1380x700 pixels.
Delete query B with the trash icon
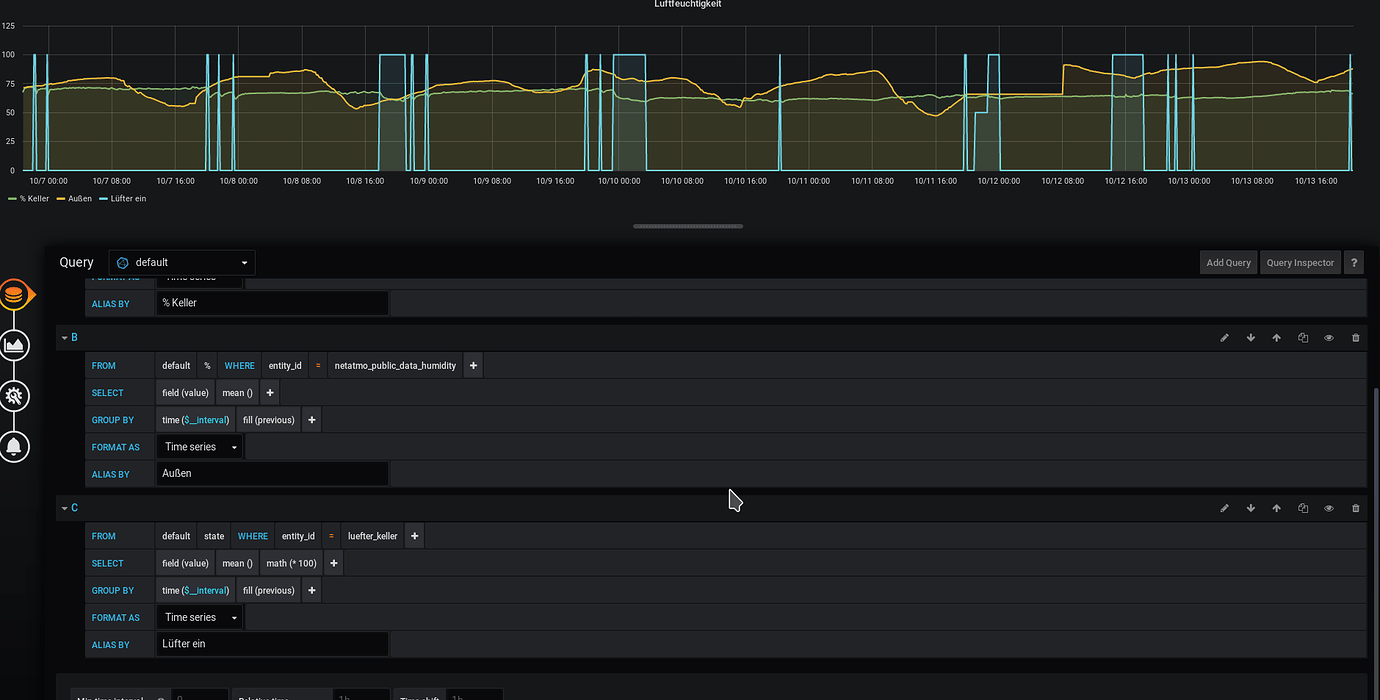coord(1355,337)
